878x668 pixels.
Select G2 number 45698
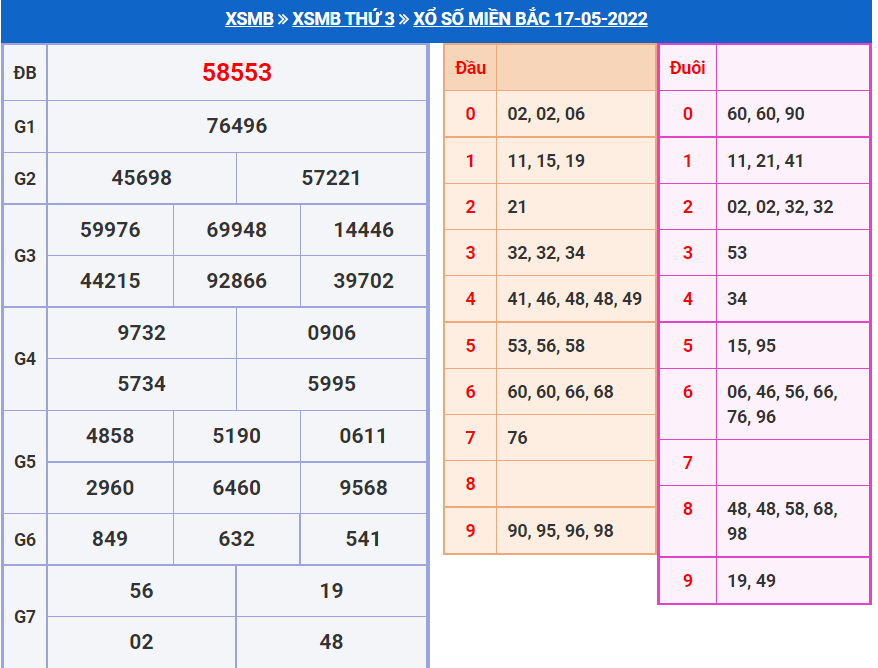click(x=142, y=178)
